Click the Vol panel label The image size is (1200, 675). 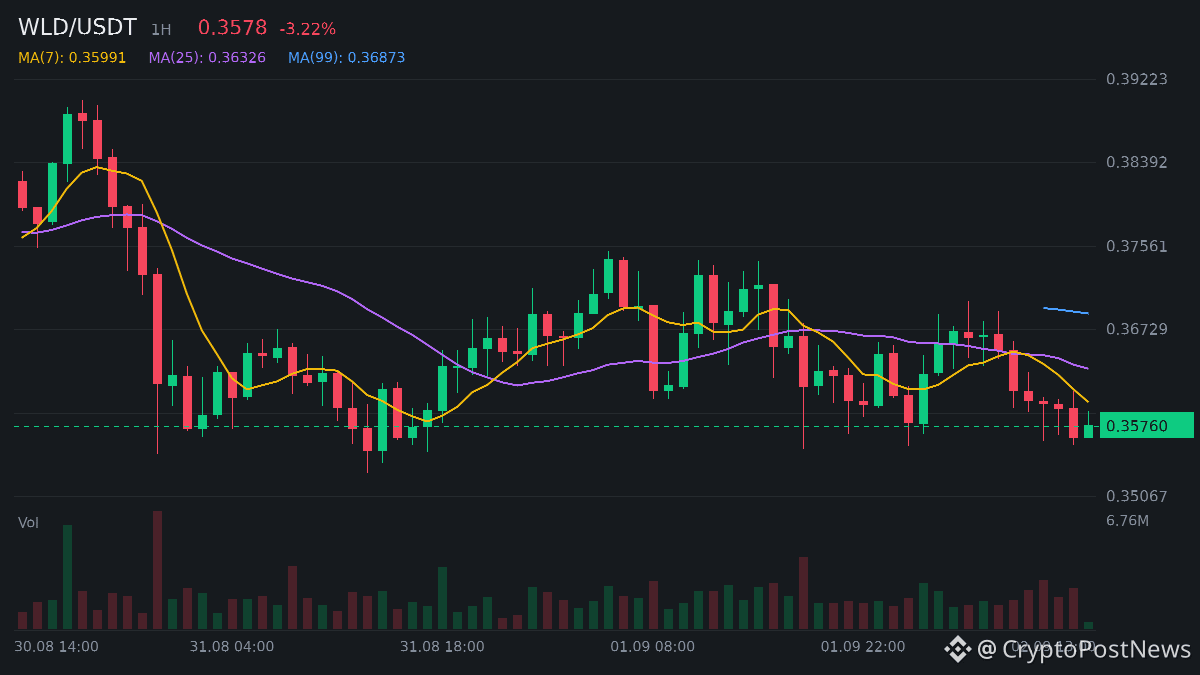[28, 523]
